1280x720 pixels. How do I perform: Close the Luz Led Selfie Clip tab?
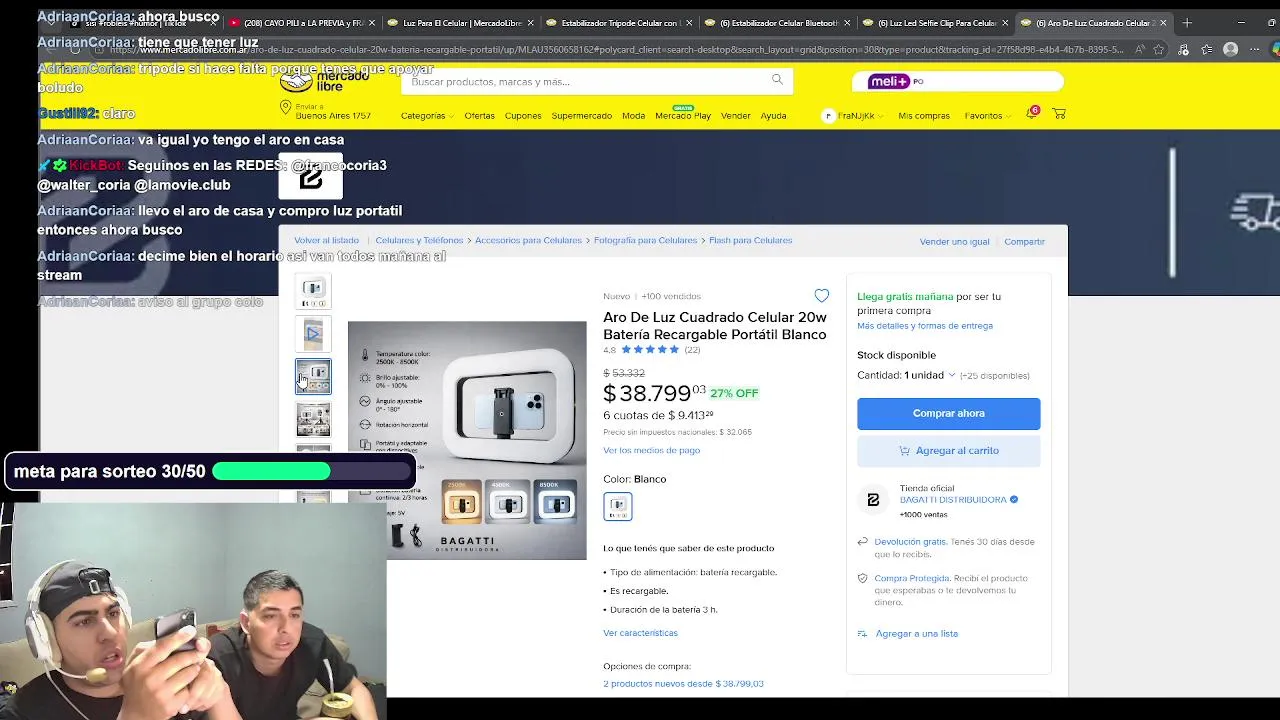pos(1005,23)
